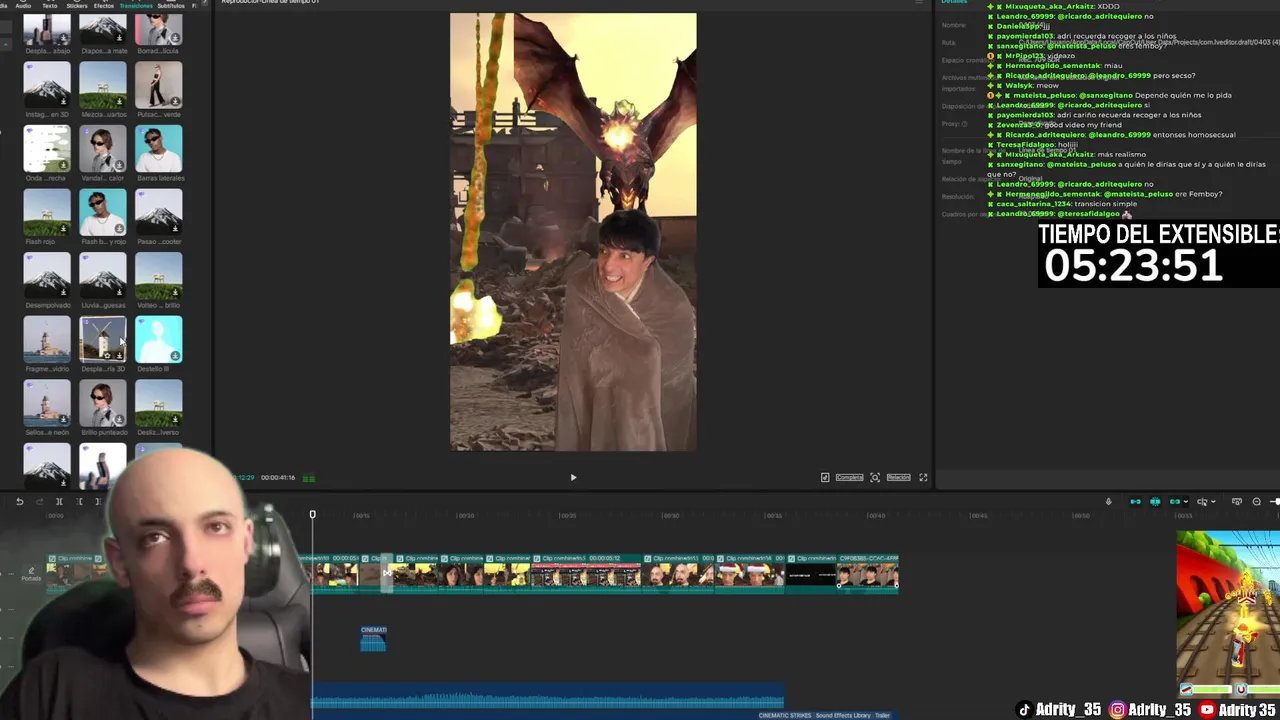The height and width of the screenshot is (720, 1280).
Task: Select the Desempolvado transition
Action: 47,276
